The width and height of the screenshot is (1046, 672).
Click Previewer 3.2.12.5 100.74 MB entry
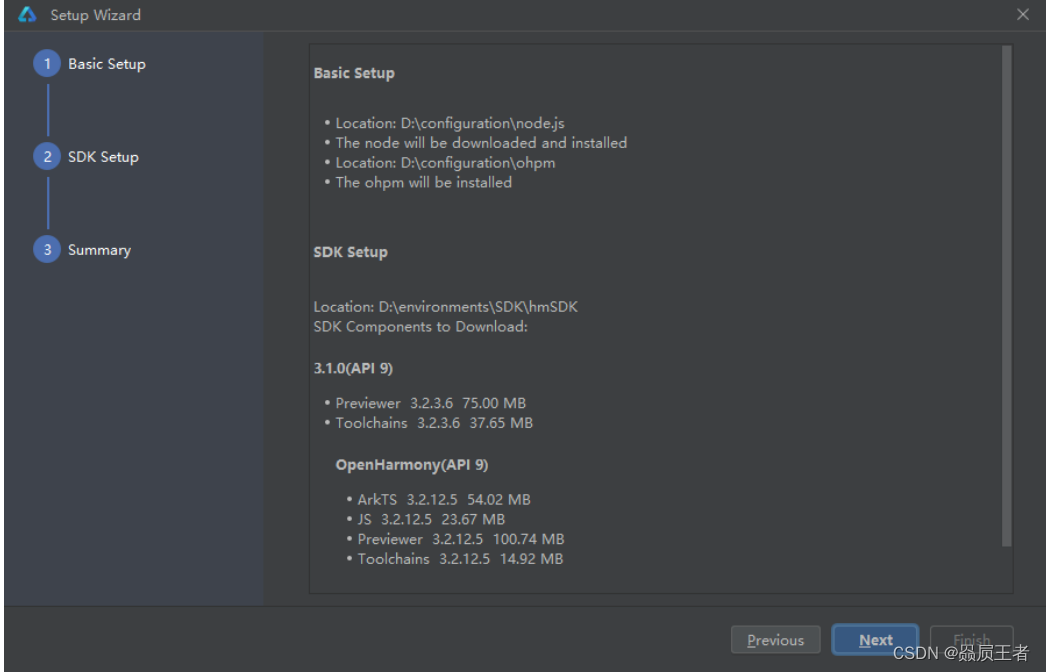(x=460, y=539)
